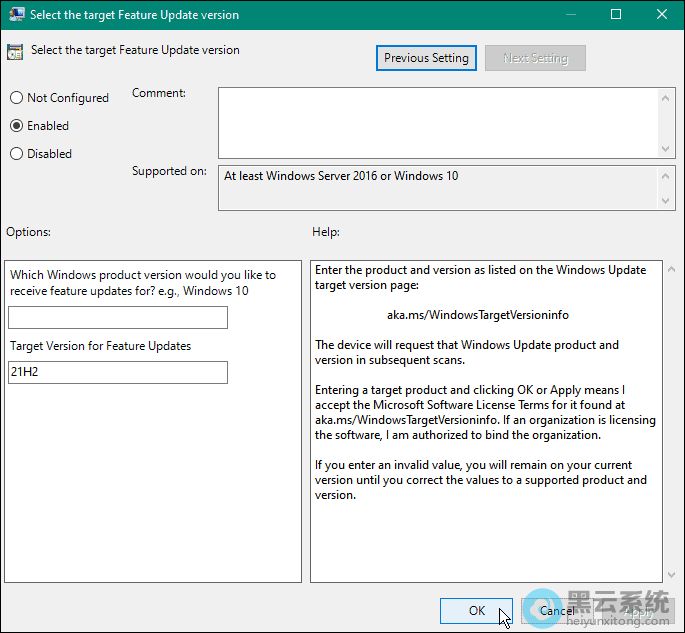This screenshot has height=633, width=685.
Task: Select the Not Configured radio button
Action: coord(16,98)
